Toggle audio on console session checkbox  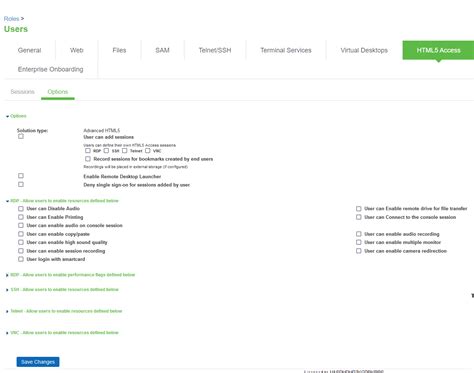tap(21, 225)
